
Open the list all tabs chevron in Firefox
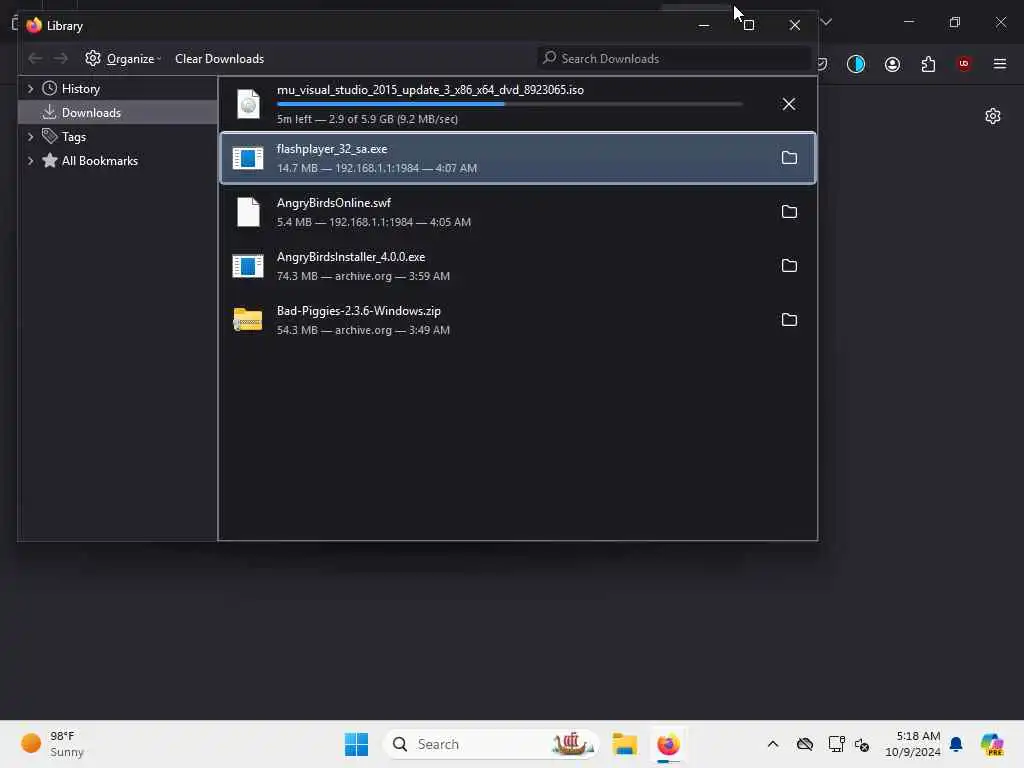pos(826,22)
